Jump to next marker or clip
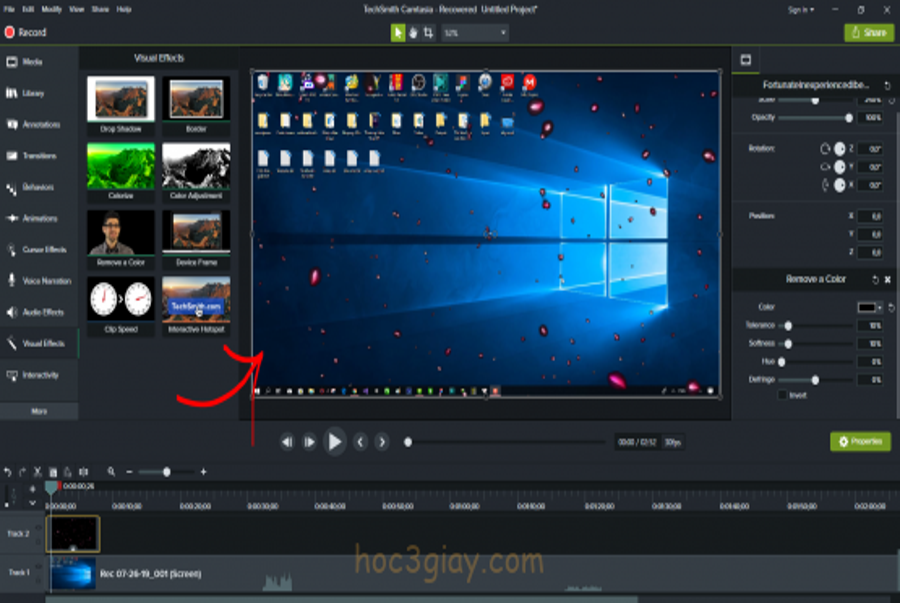Screen dimensions: 900x603 tap(382, 442)
